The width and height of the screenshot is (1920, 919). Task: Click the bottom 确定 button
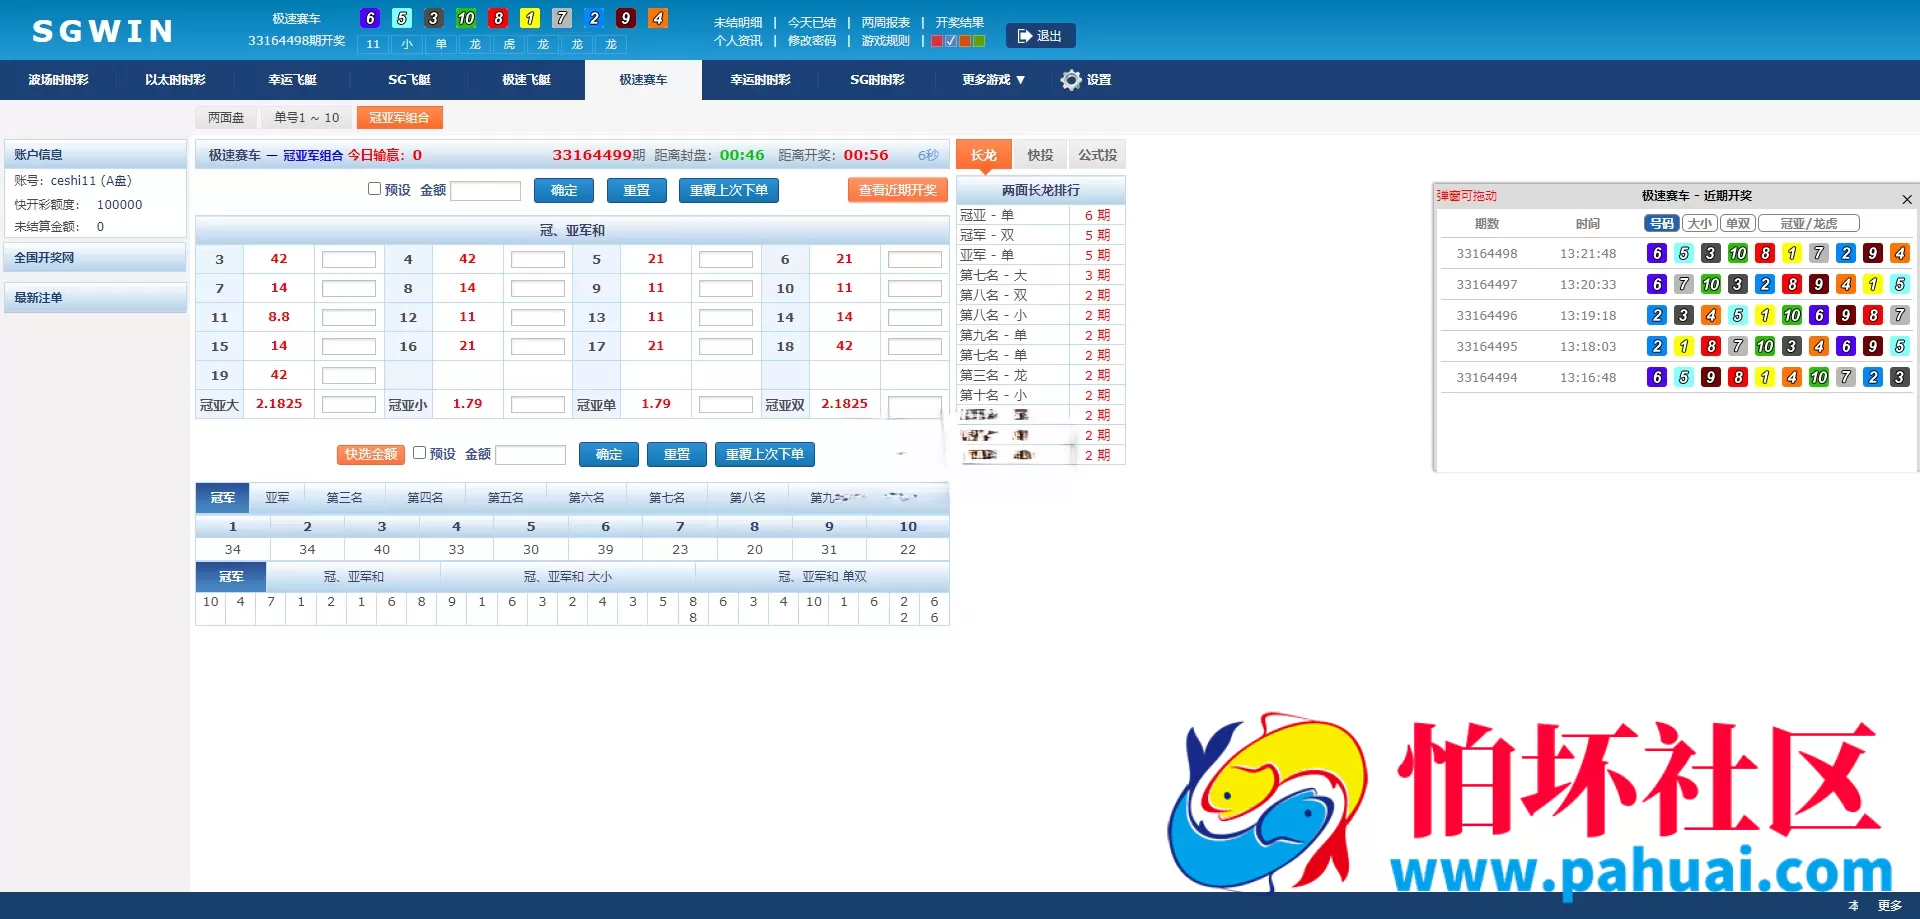point(609,454)
